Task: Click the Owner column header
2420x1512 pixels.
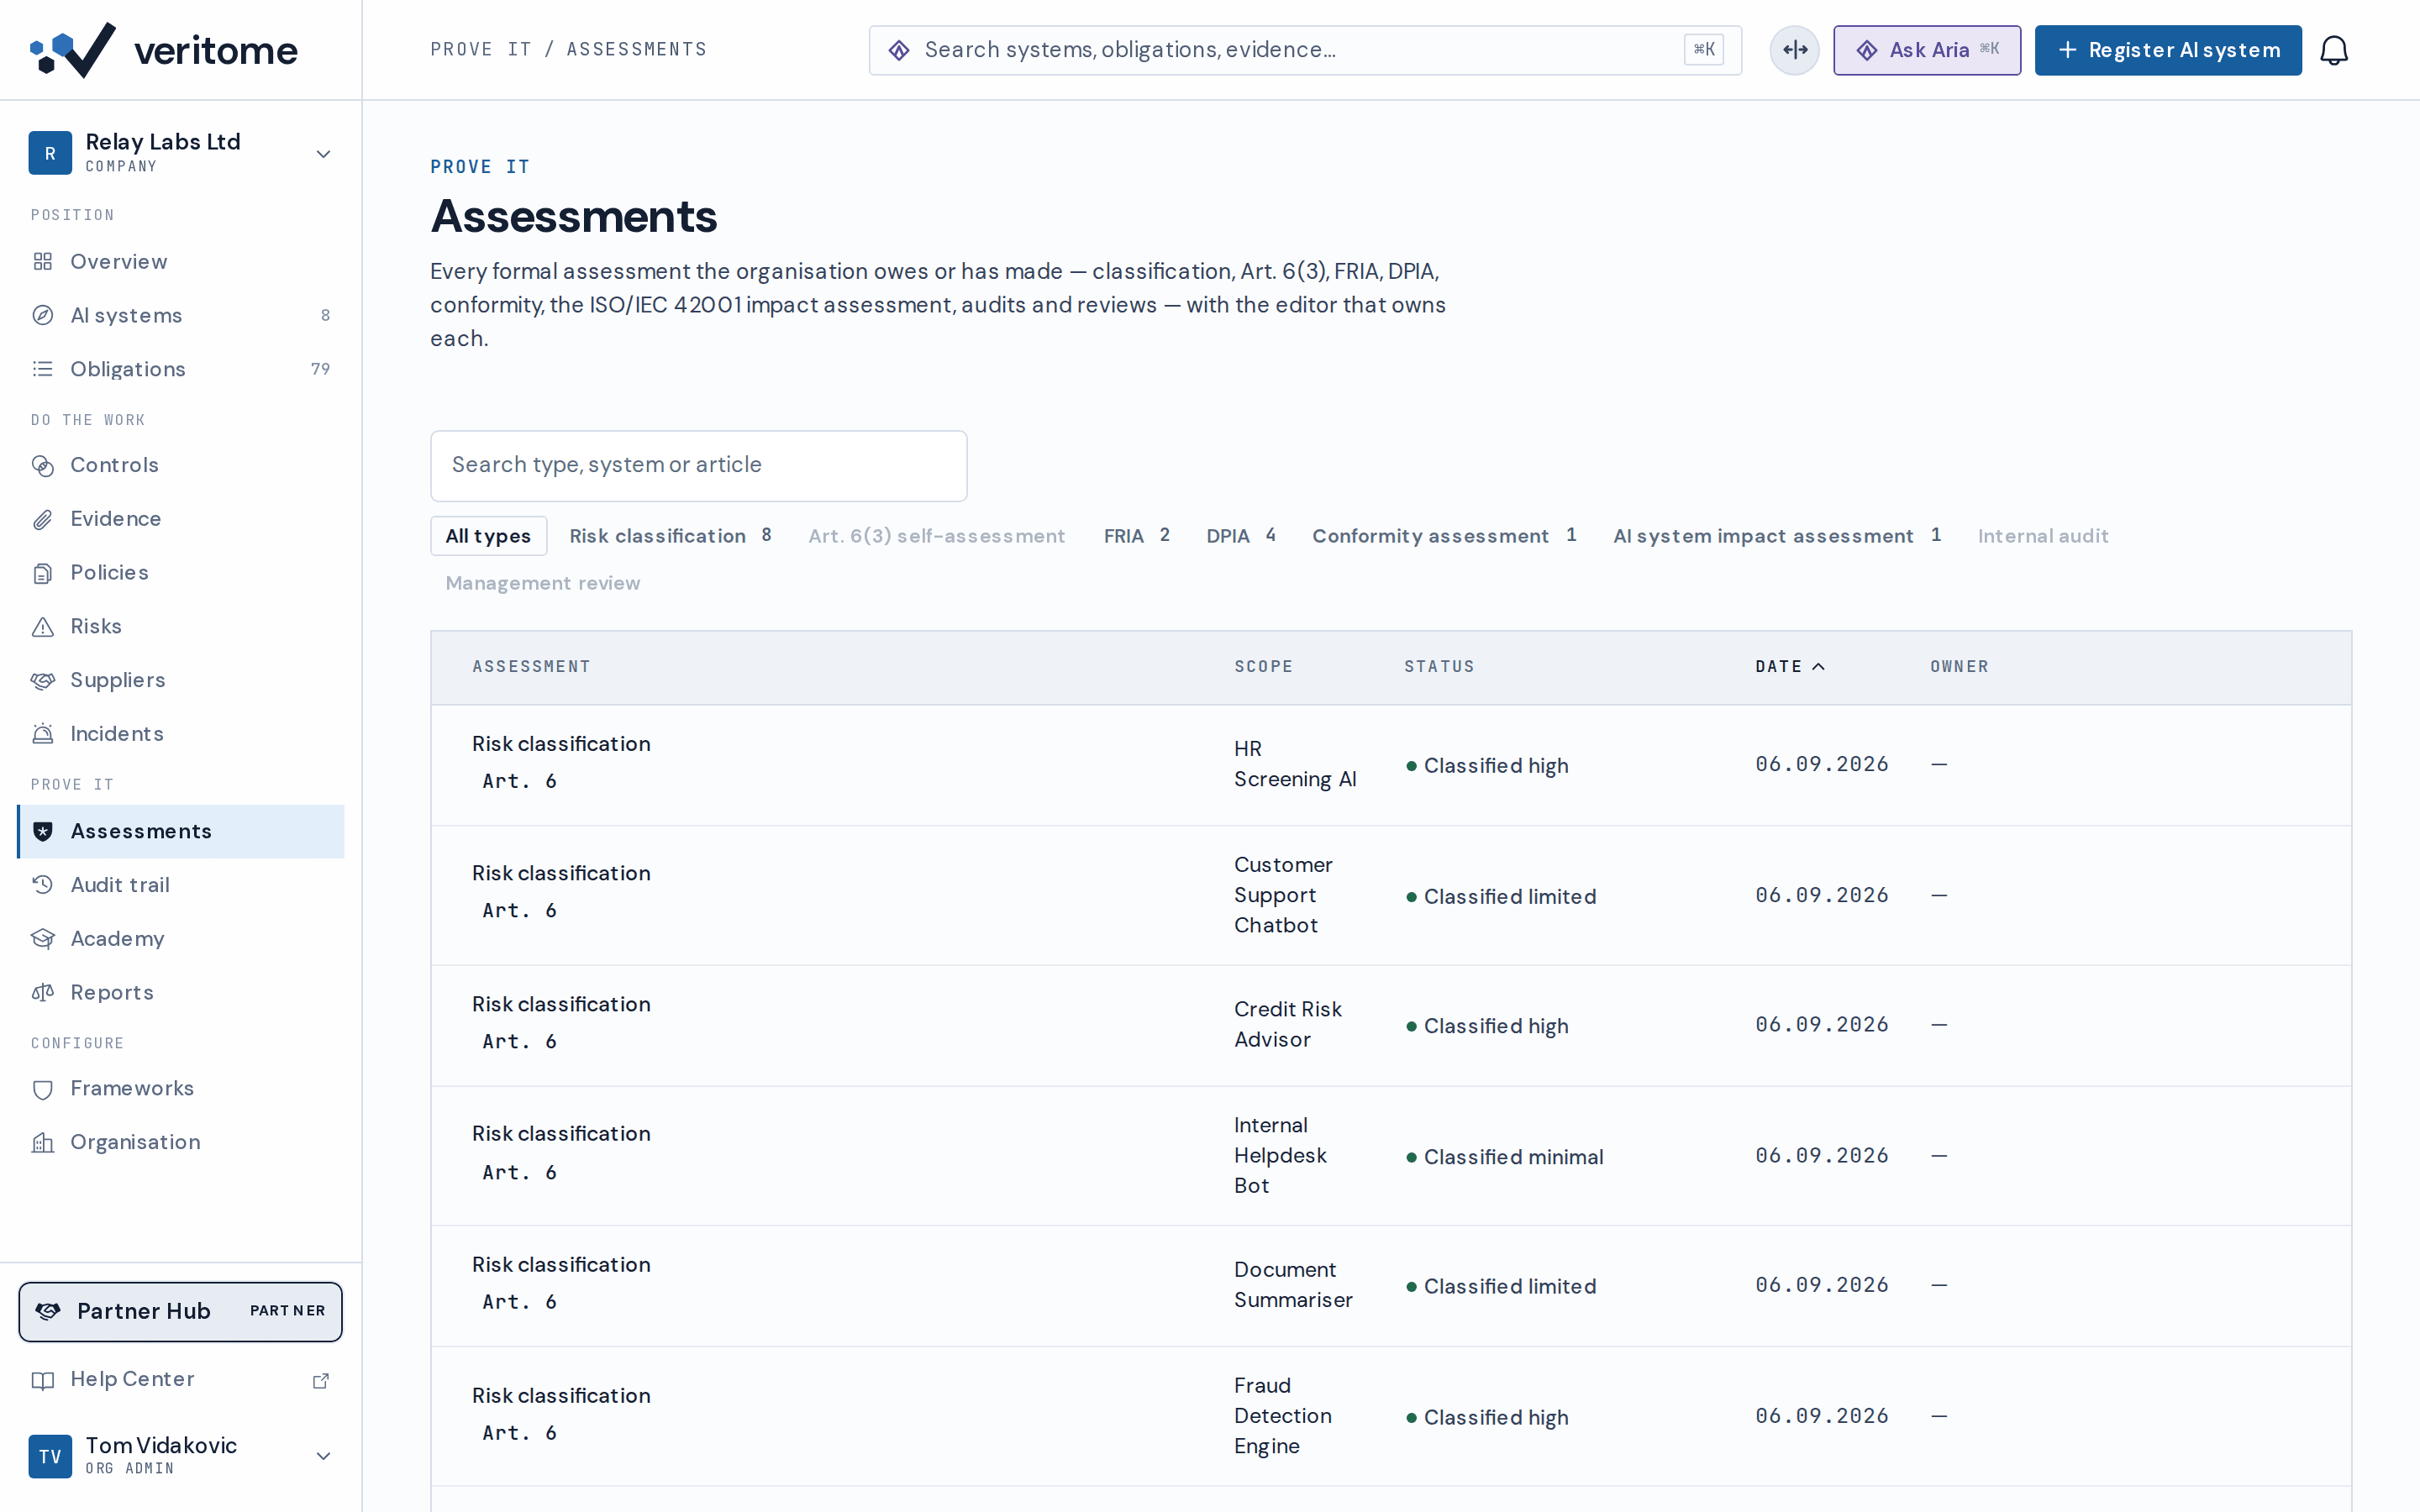Action: coord(1959,667)
